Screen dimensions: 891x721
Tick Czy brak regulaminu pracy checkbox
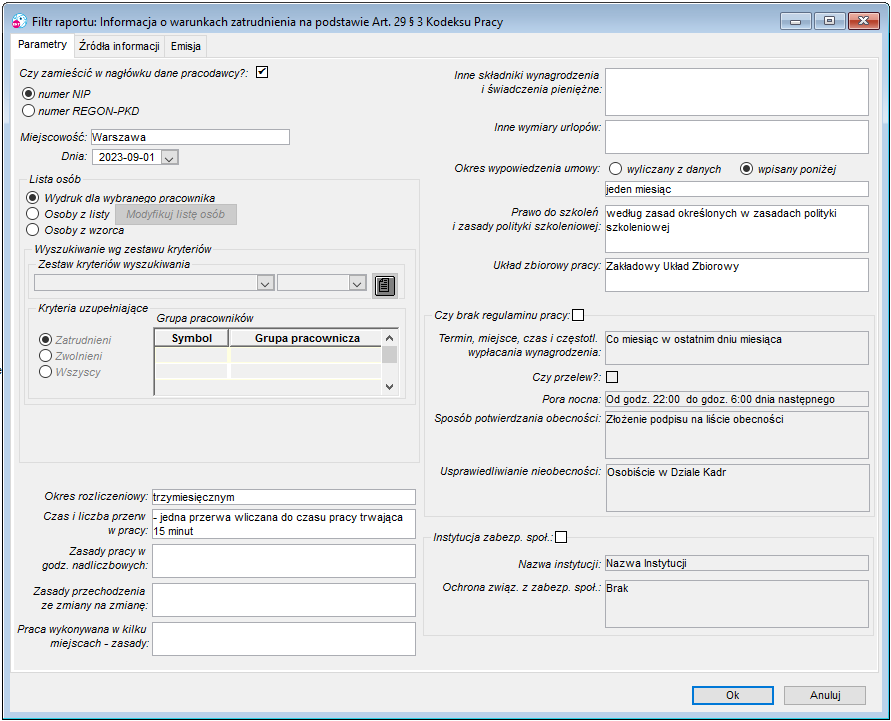tap(578, 315)
